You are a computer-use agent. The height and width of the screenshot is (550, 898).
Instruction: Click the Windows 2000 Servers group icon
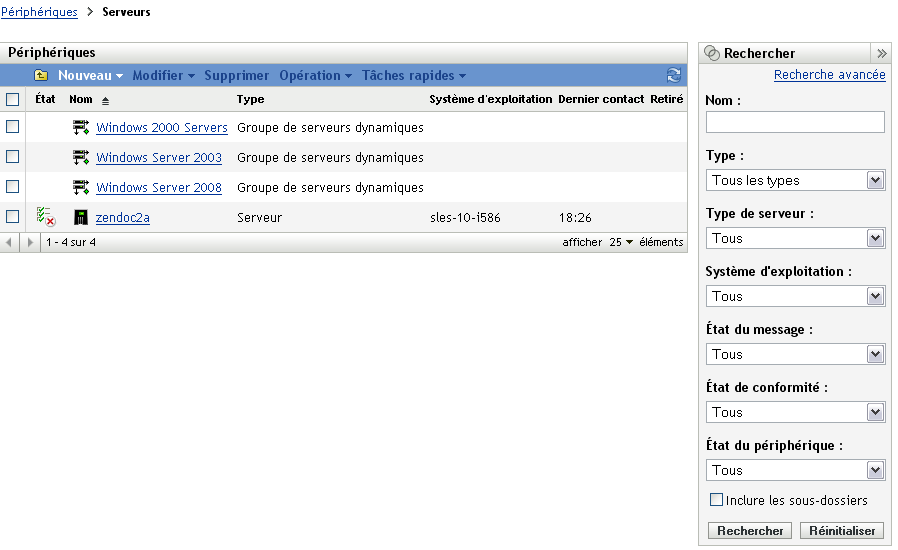click(x=81, y=128)
